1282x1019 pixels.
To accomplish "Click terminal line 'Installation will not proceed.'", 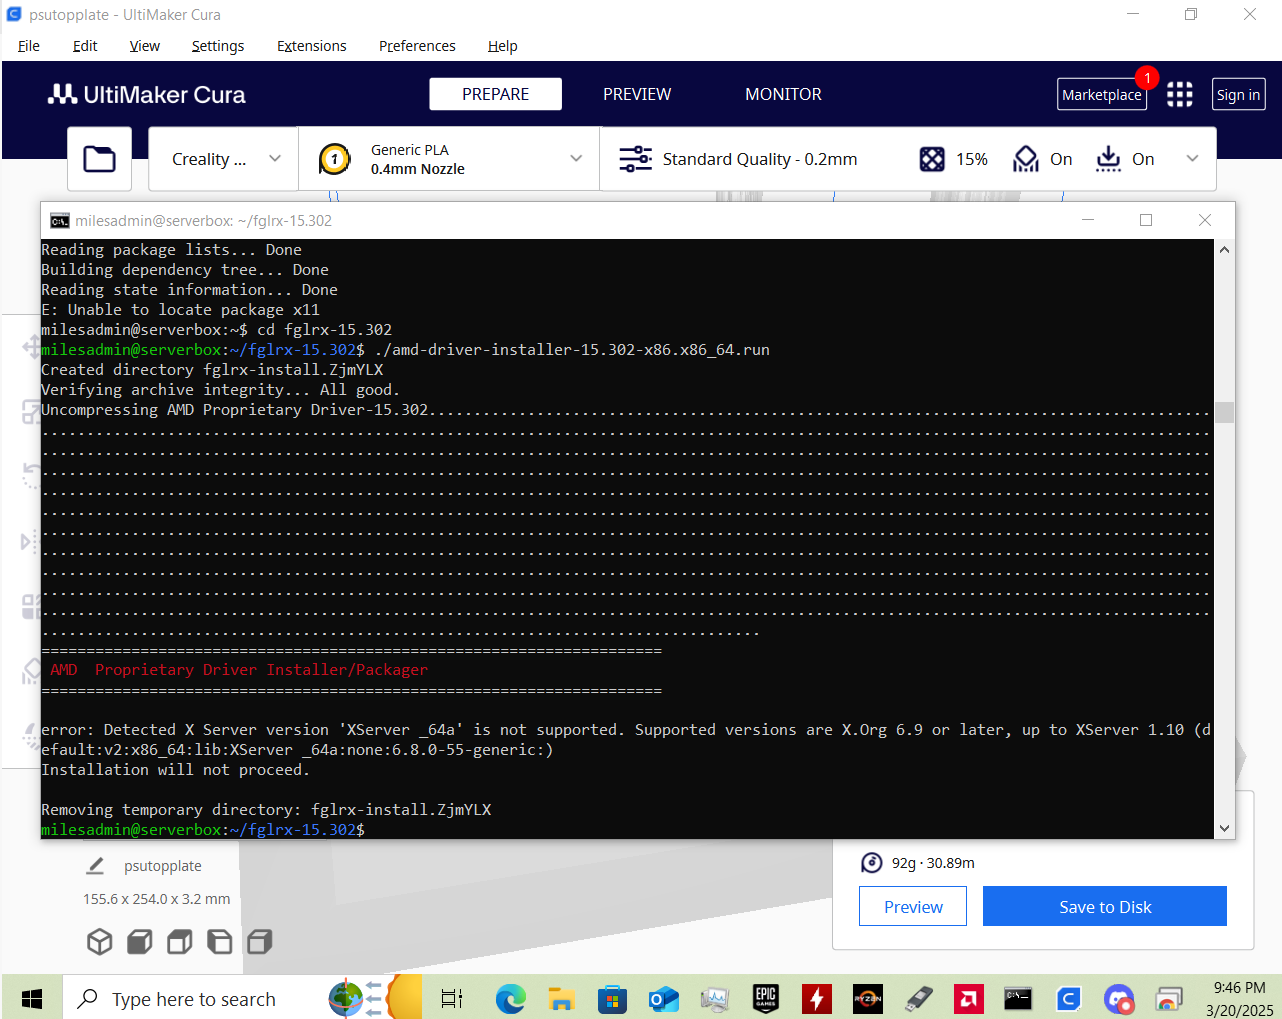I will pos(176,770).
